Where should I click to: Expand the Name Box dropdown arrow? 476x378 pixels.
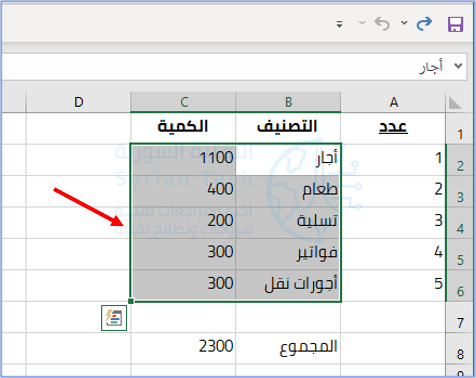tap(458, 66)
